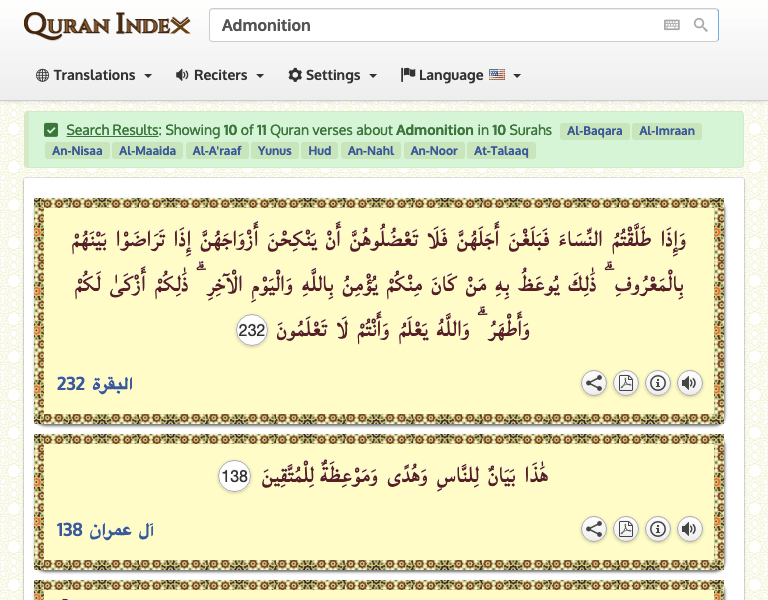Screen dimensions: 768x600
Task: Click the speaker icon beside Reciters
Action: 182,75
